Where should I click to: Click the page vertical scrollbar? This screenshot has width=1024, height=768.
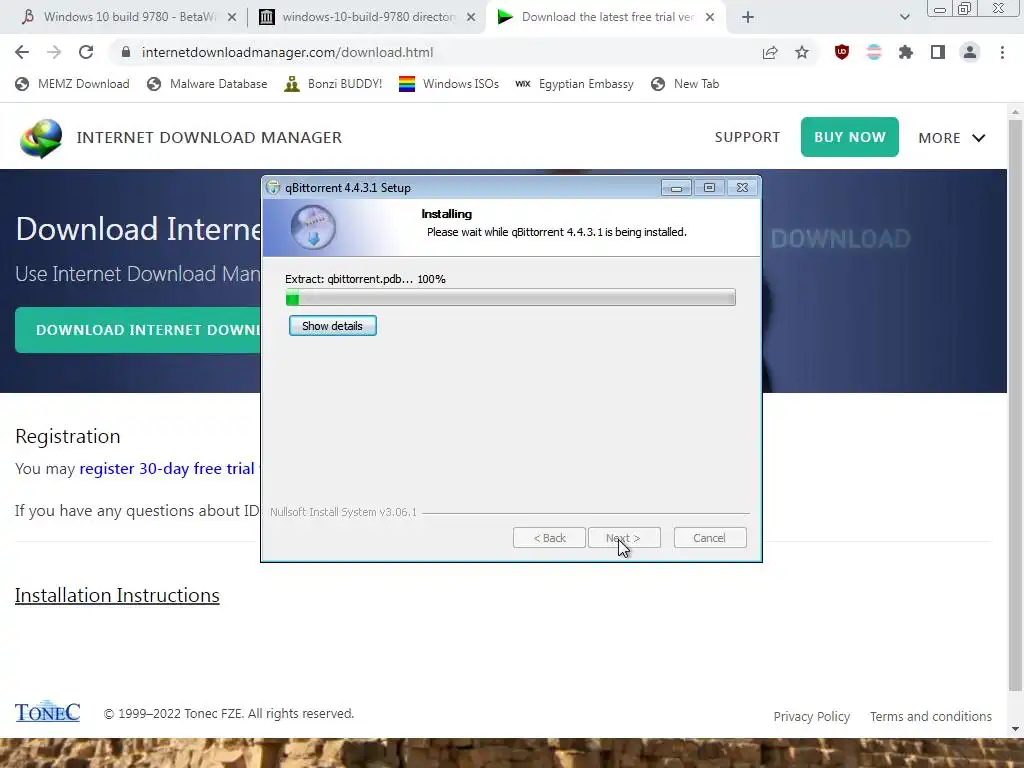coord(1016,405)
